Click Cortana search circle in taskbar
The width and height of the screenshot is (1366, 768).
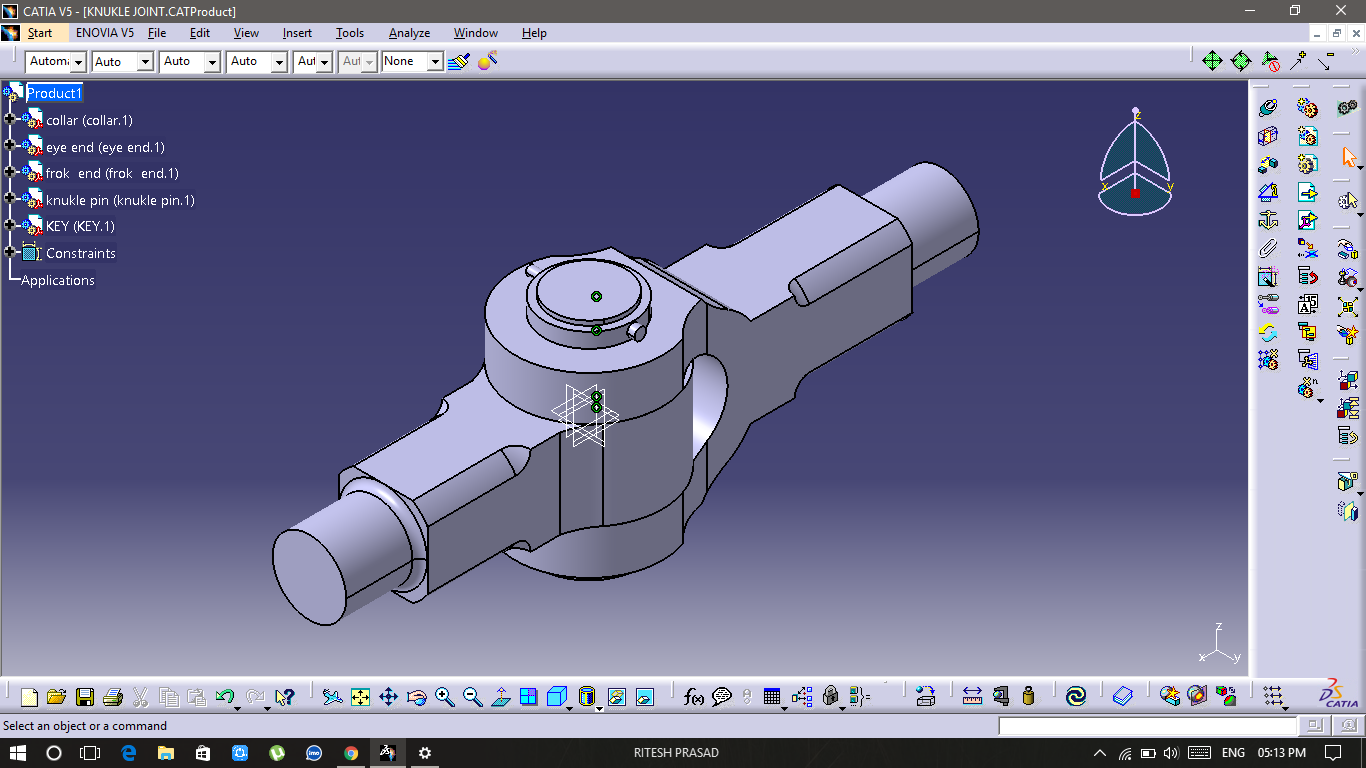click(x=54, y=752)
